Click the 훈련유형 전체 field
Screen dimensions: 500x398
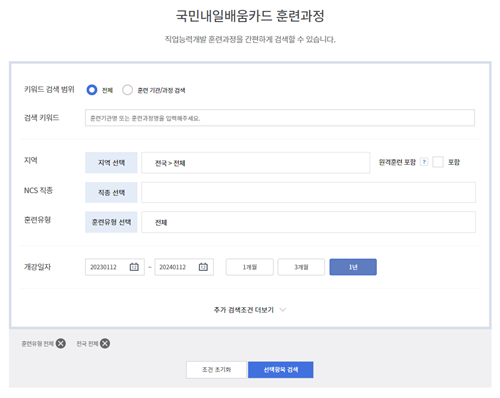click(308, 222)
